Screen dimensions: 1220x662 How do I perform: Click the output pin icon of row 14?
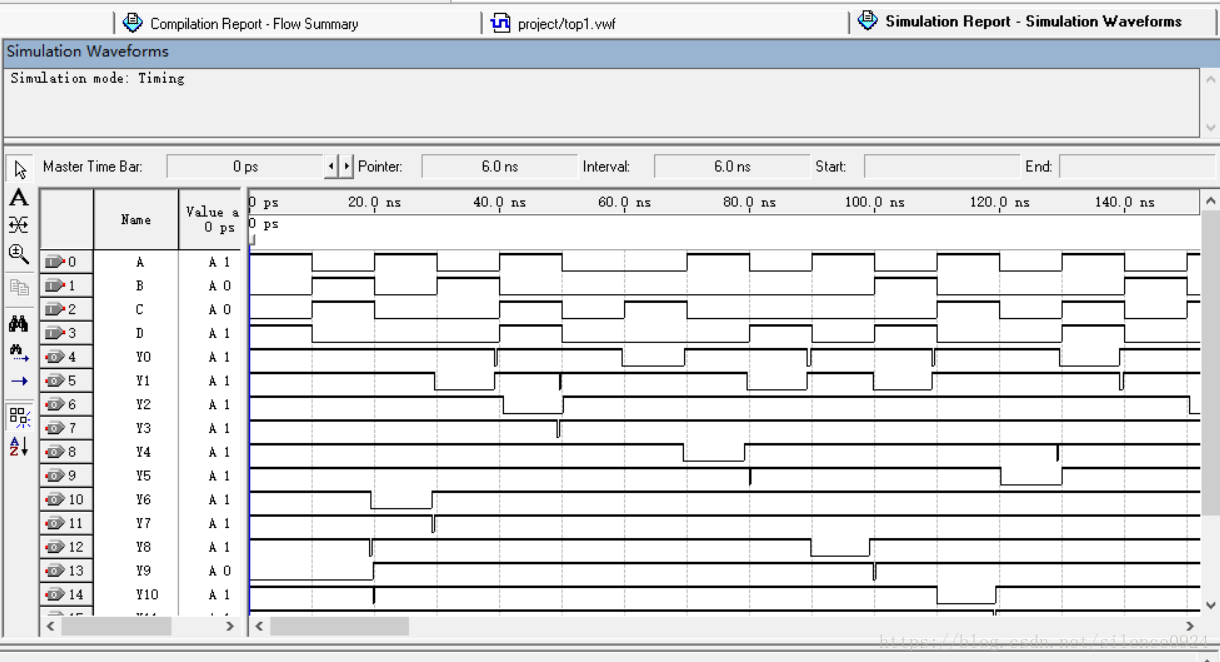tap(55, 595)
